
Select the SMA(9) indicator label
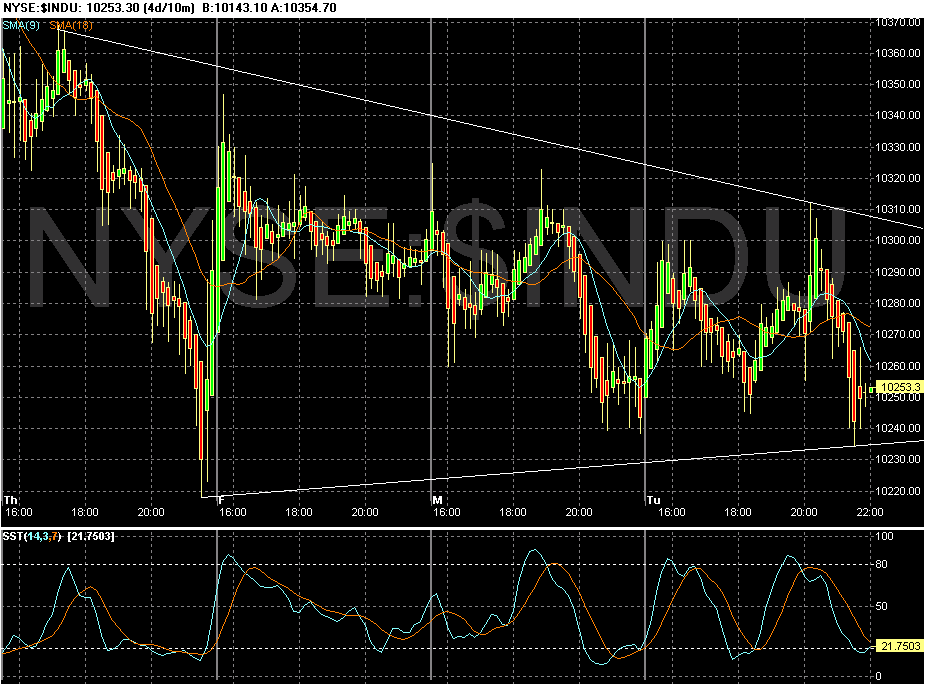pos(20,25)
